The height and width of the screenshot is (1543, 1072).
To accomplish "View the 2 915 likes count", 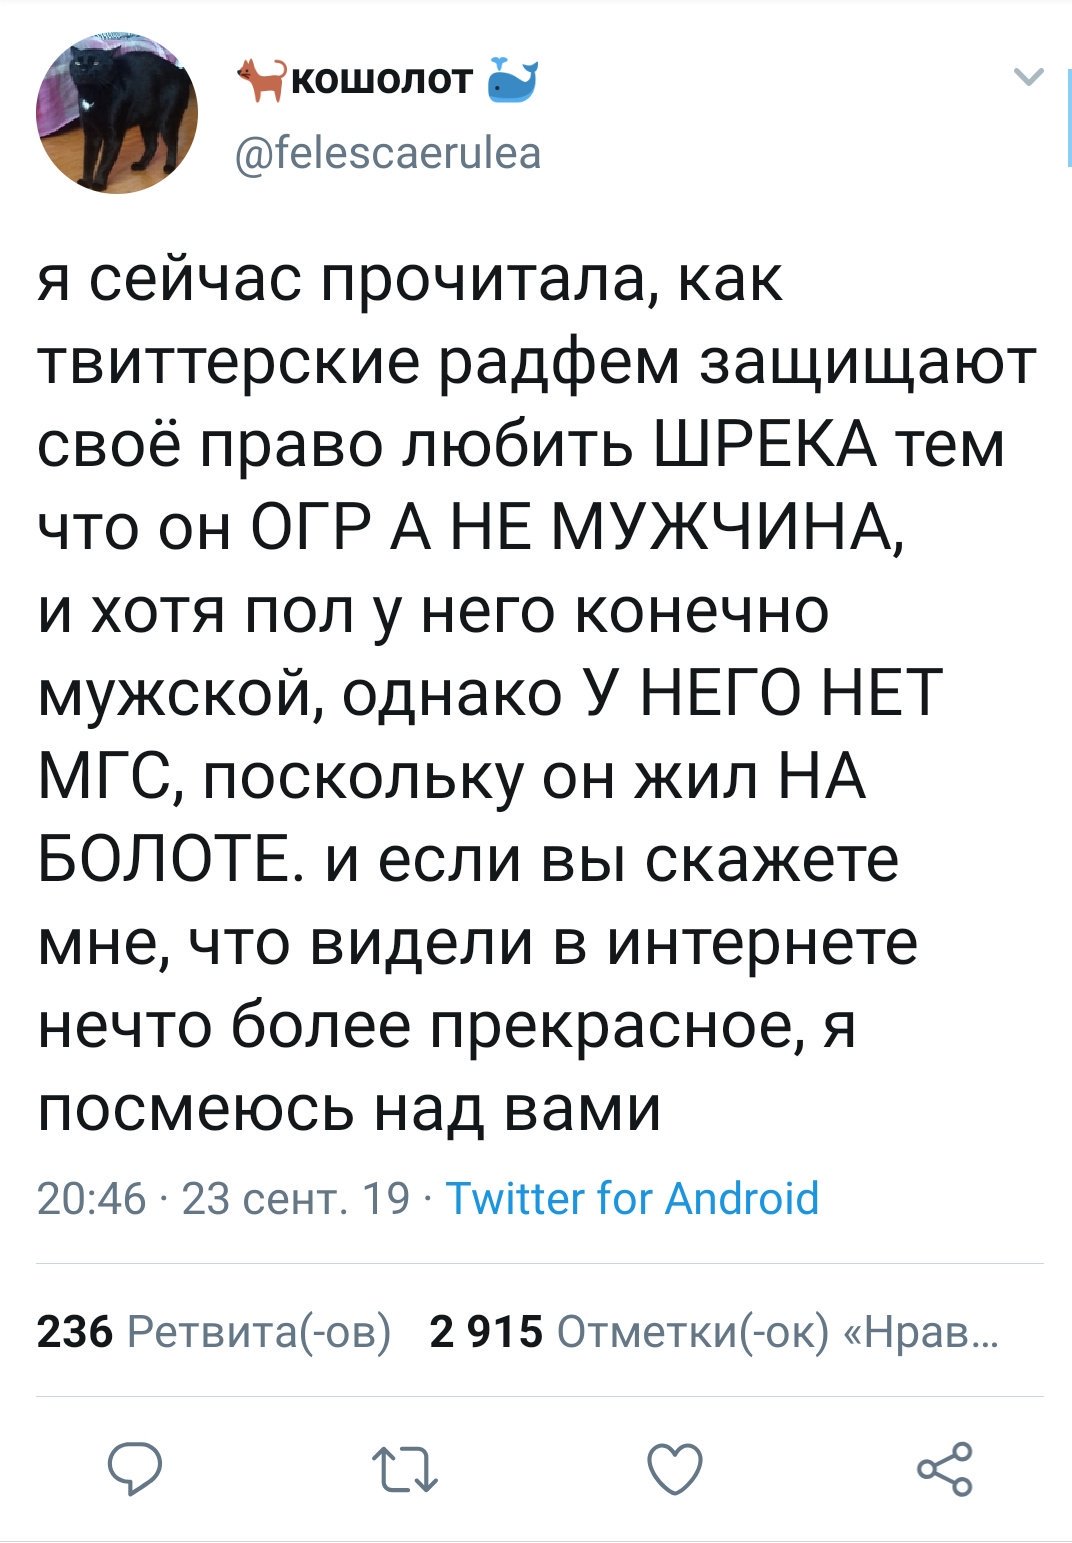I will [x=485, y=1331].
